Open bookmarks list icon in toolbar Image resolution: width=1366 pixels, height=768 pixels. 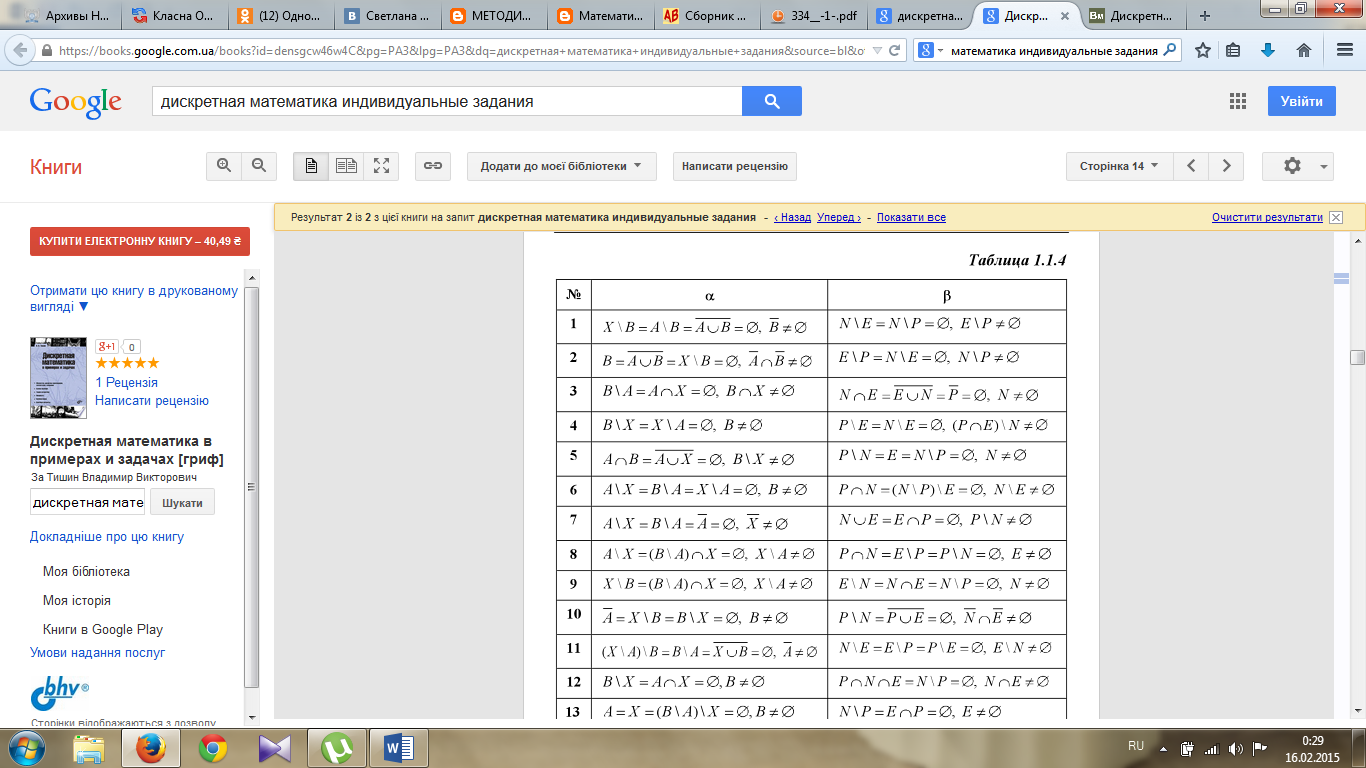[1233, 50]
